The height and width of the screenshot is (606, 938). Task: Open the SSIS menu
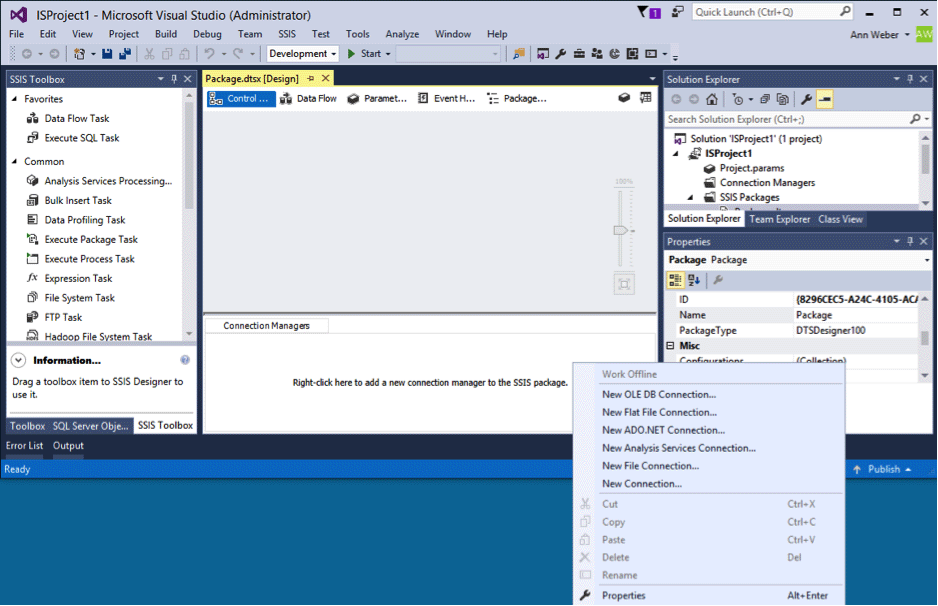tap(287, 34)
